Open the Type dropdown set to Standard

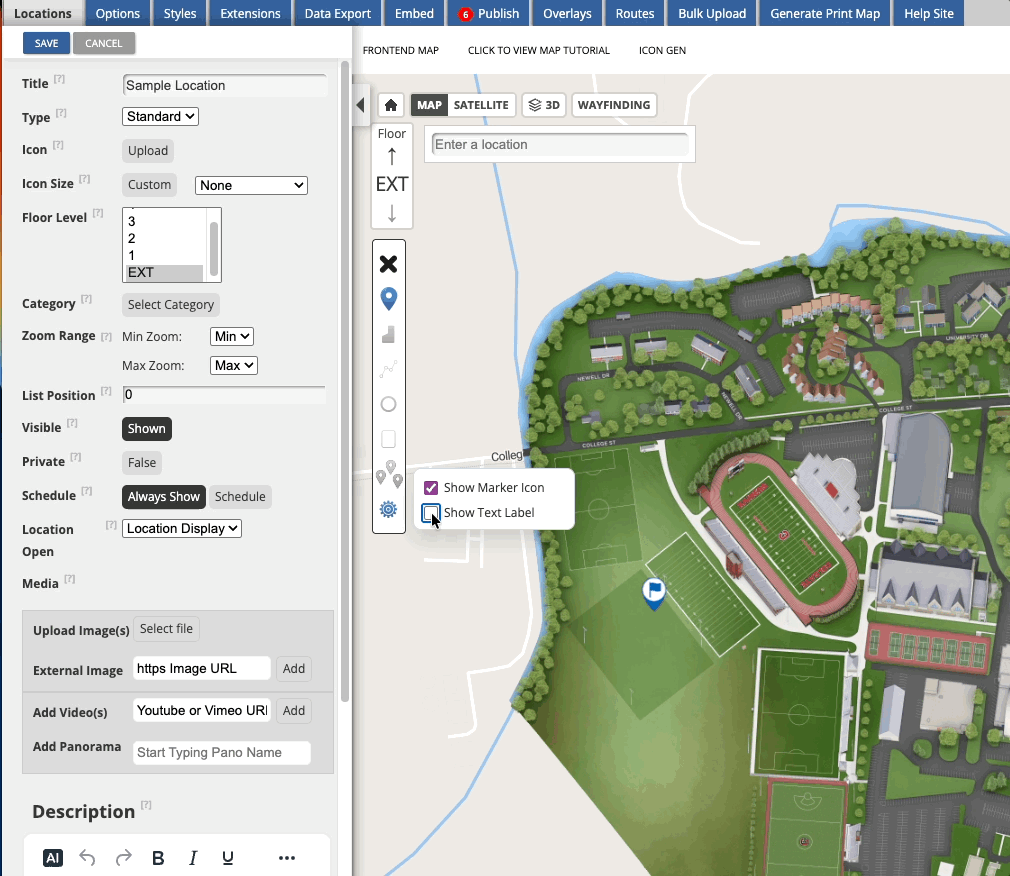pyautogui.click(x=161, y=117)
